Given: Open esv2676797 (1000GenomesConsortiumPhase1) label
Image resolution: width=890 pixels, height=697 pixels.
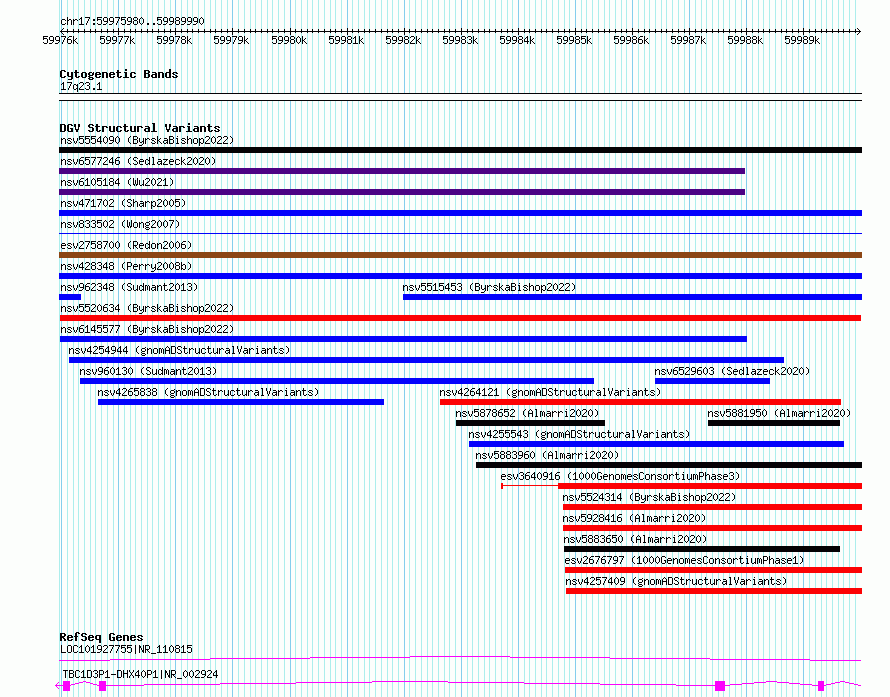Looking at the screenshot, I should pos(685,560).
